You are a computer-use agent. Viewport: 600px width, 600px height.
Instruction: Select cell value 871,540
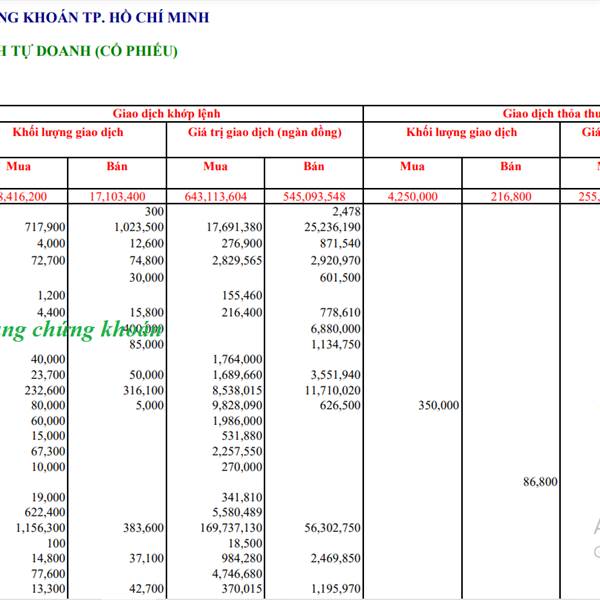(x=340, y=243)
